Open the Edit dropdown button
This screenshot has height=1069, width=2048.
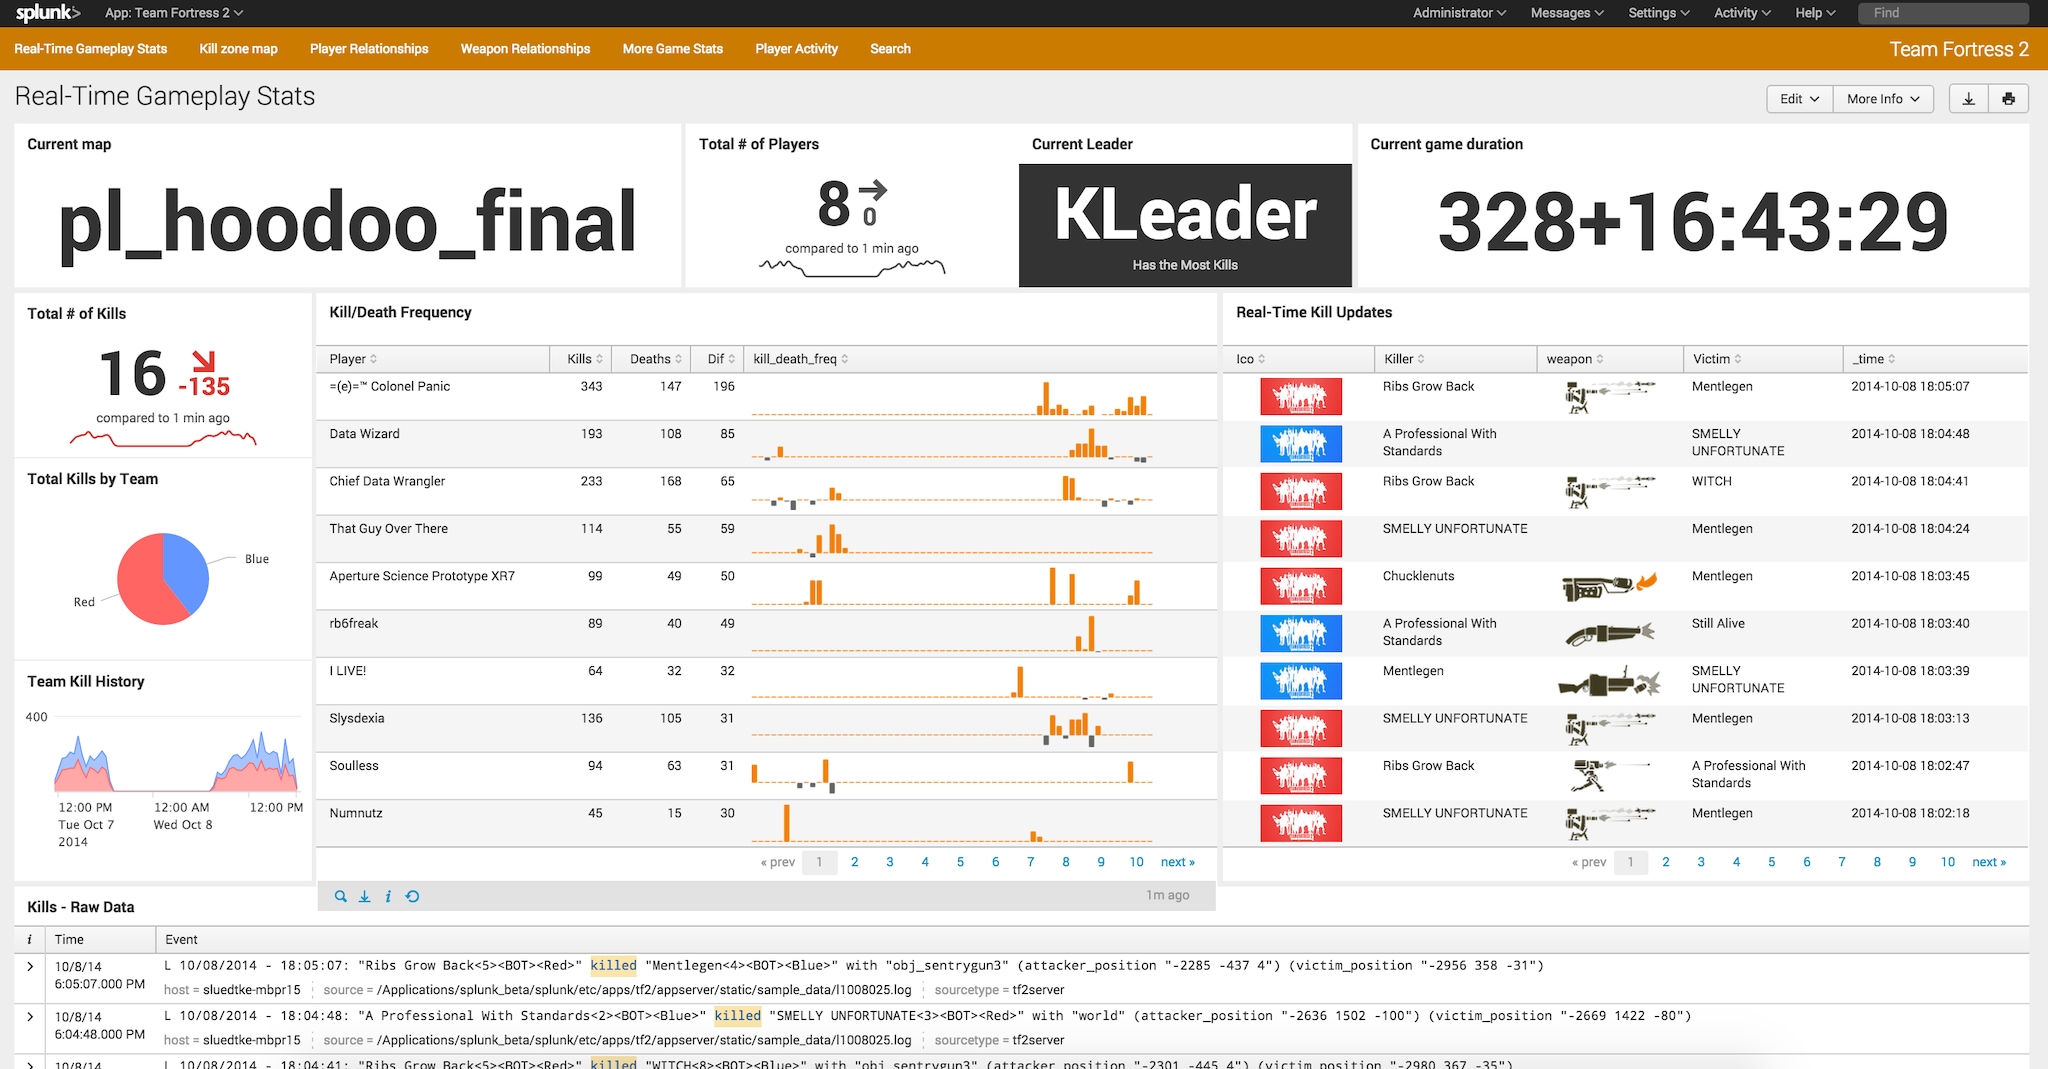[x=1800, y=99]
